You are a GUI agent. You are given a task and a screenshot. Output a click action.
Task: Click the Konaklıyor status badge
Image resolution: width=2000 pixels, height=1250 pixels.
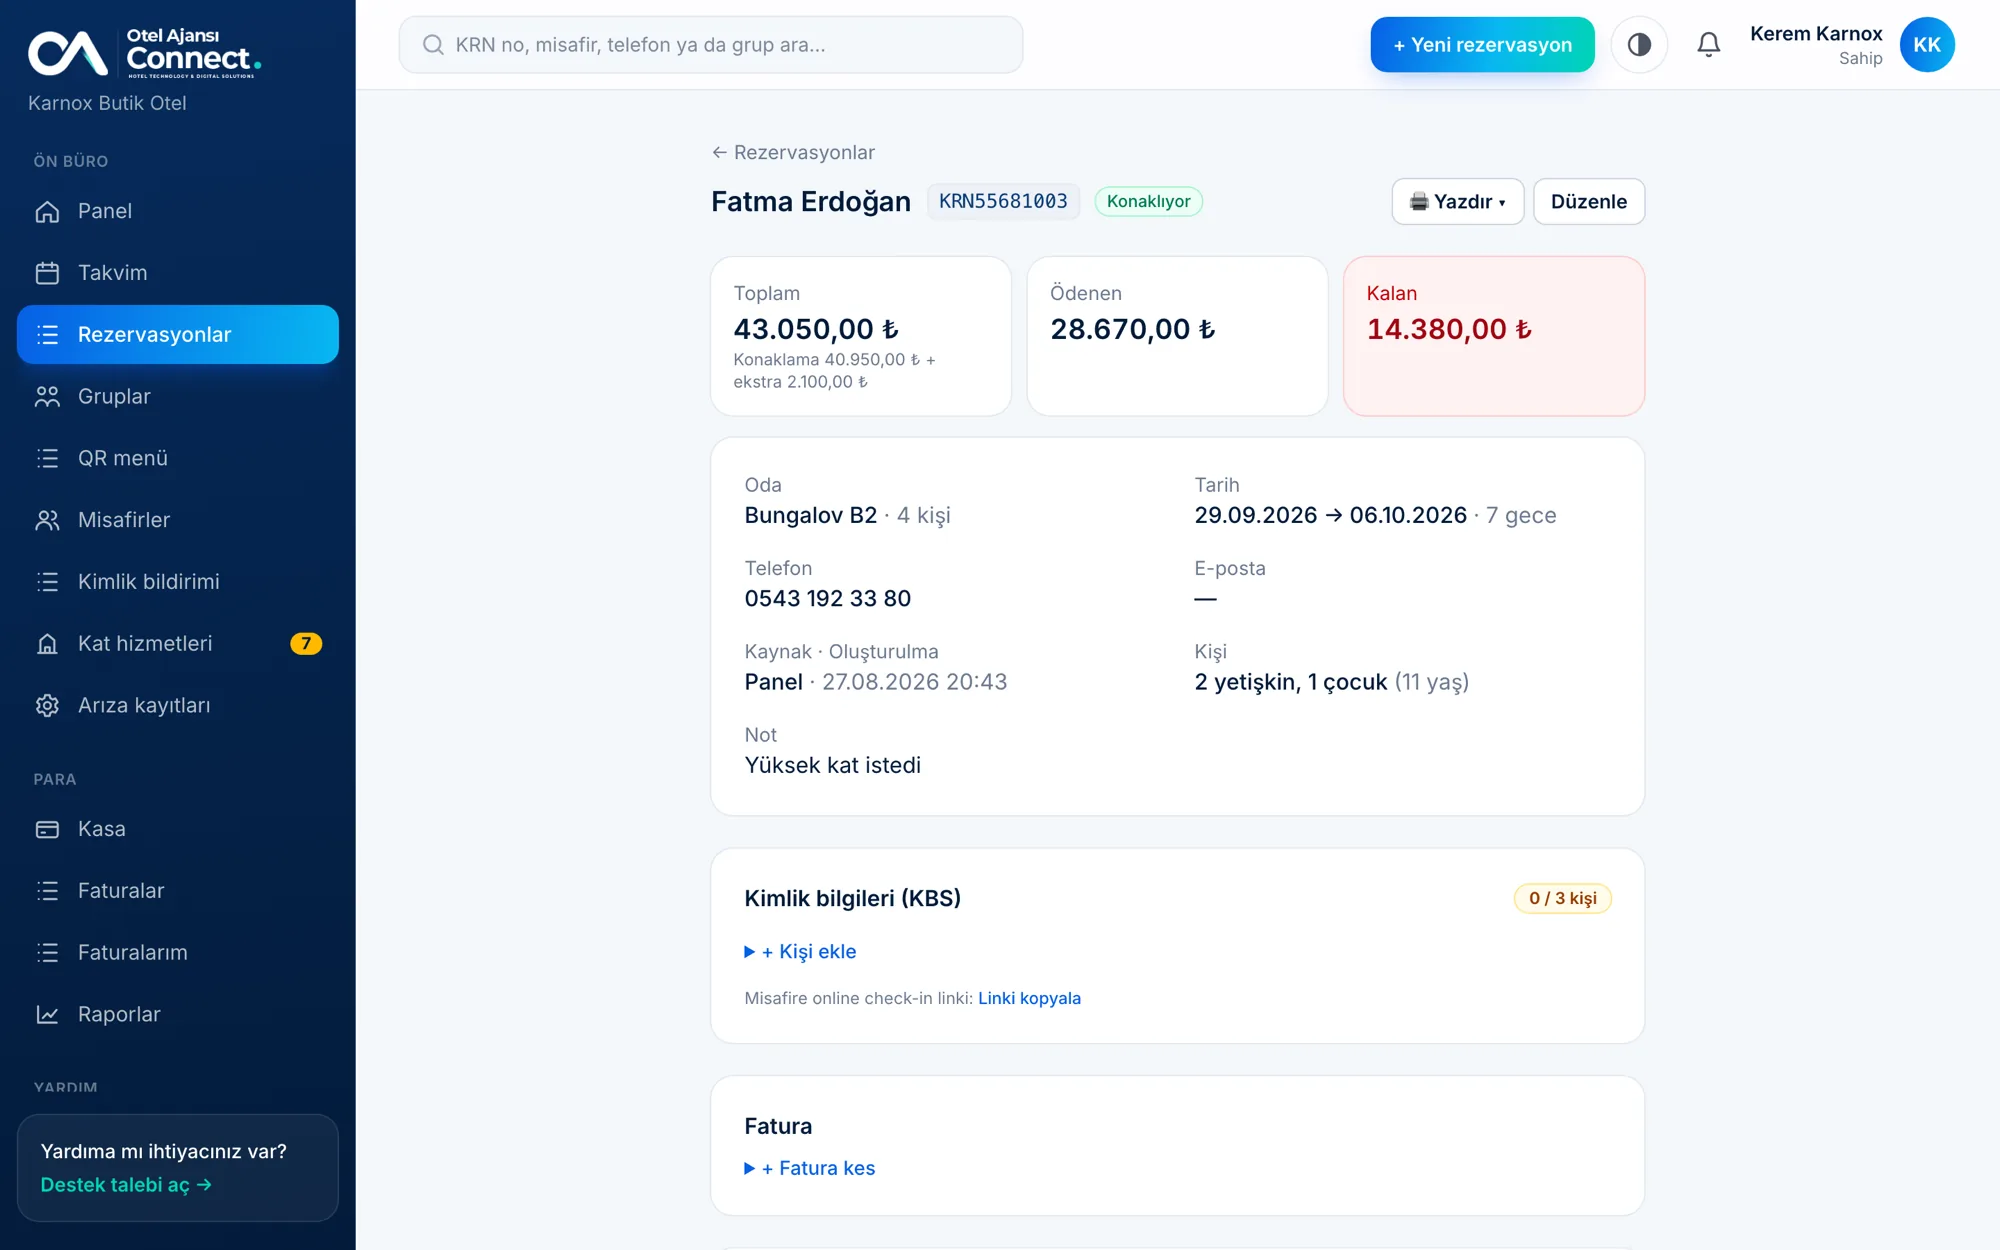1148,202
